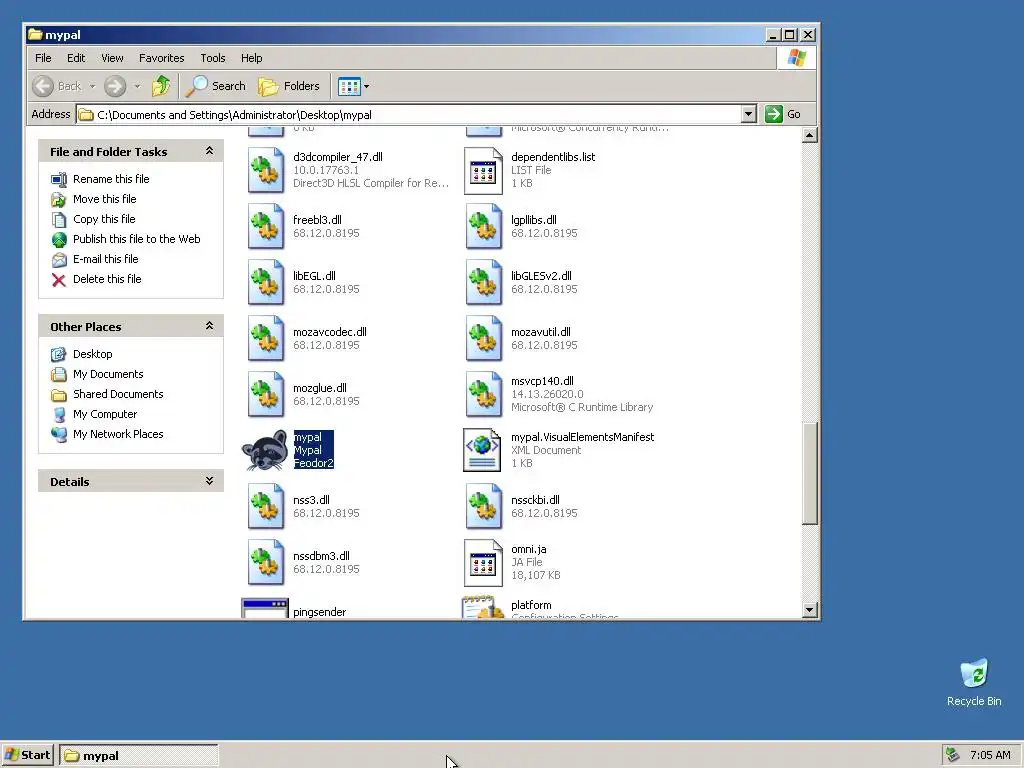
Task: Select the mypal.VisualElementsManifest XML icon
Action: click(483, 450)
